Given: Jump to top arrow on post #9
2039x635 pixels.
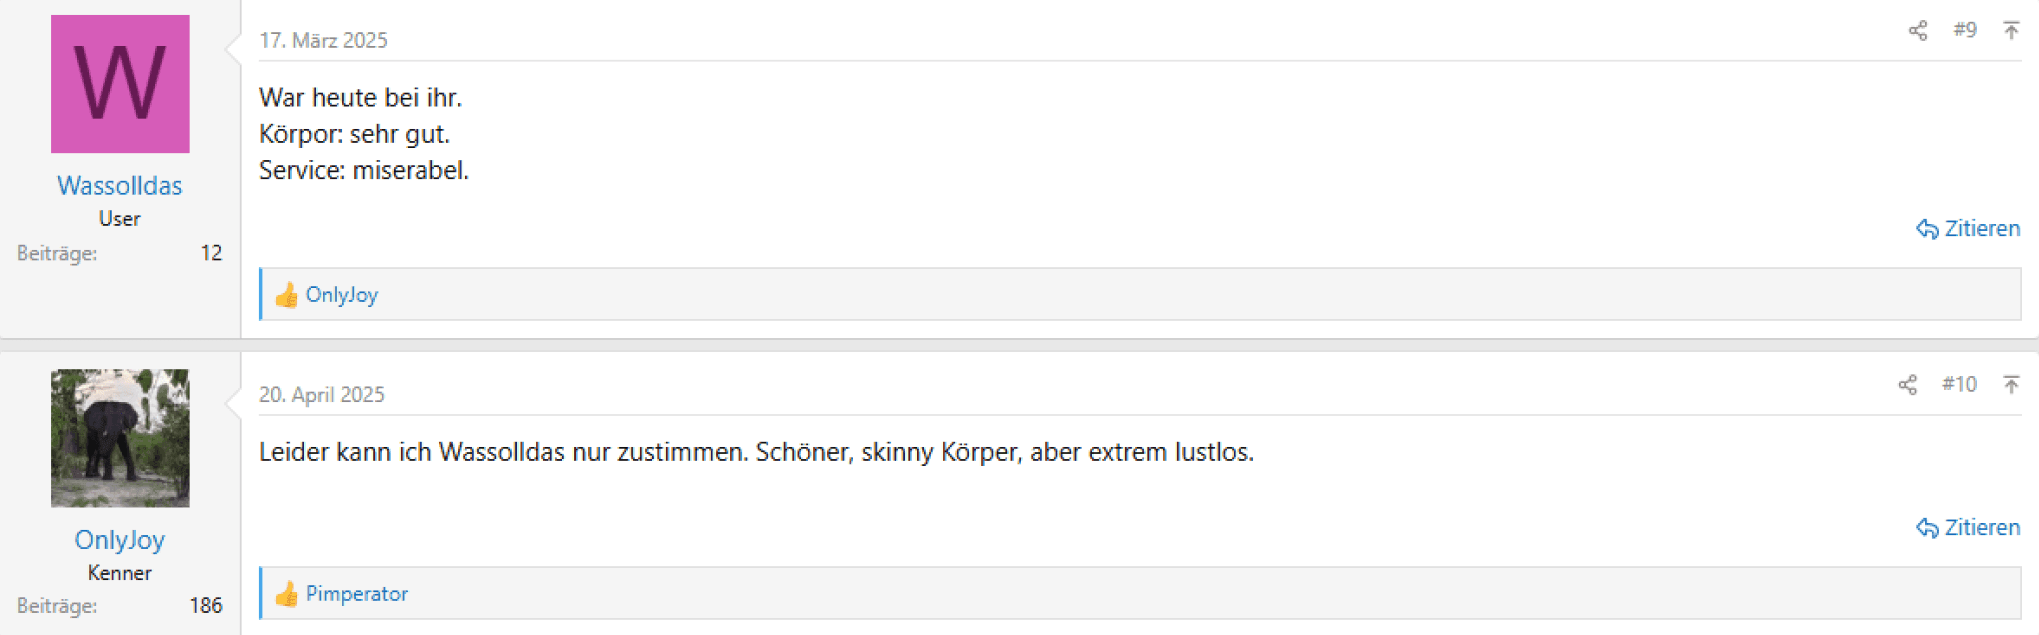Looking at the screenshot, I should coord(2011,30).
